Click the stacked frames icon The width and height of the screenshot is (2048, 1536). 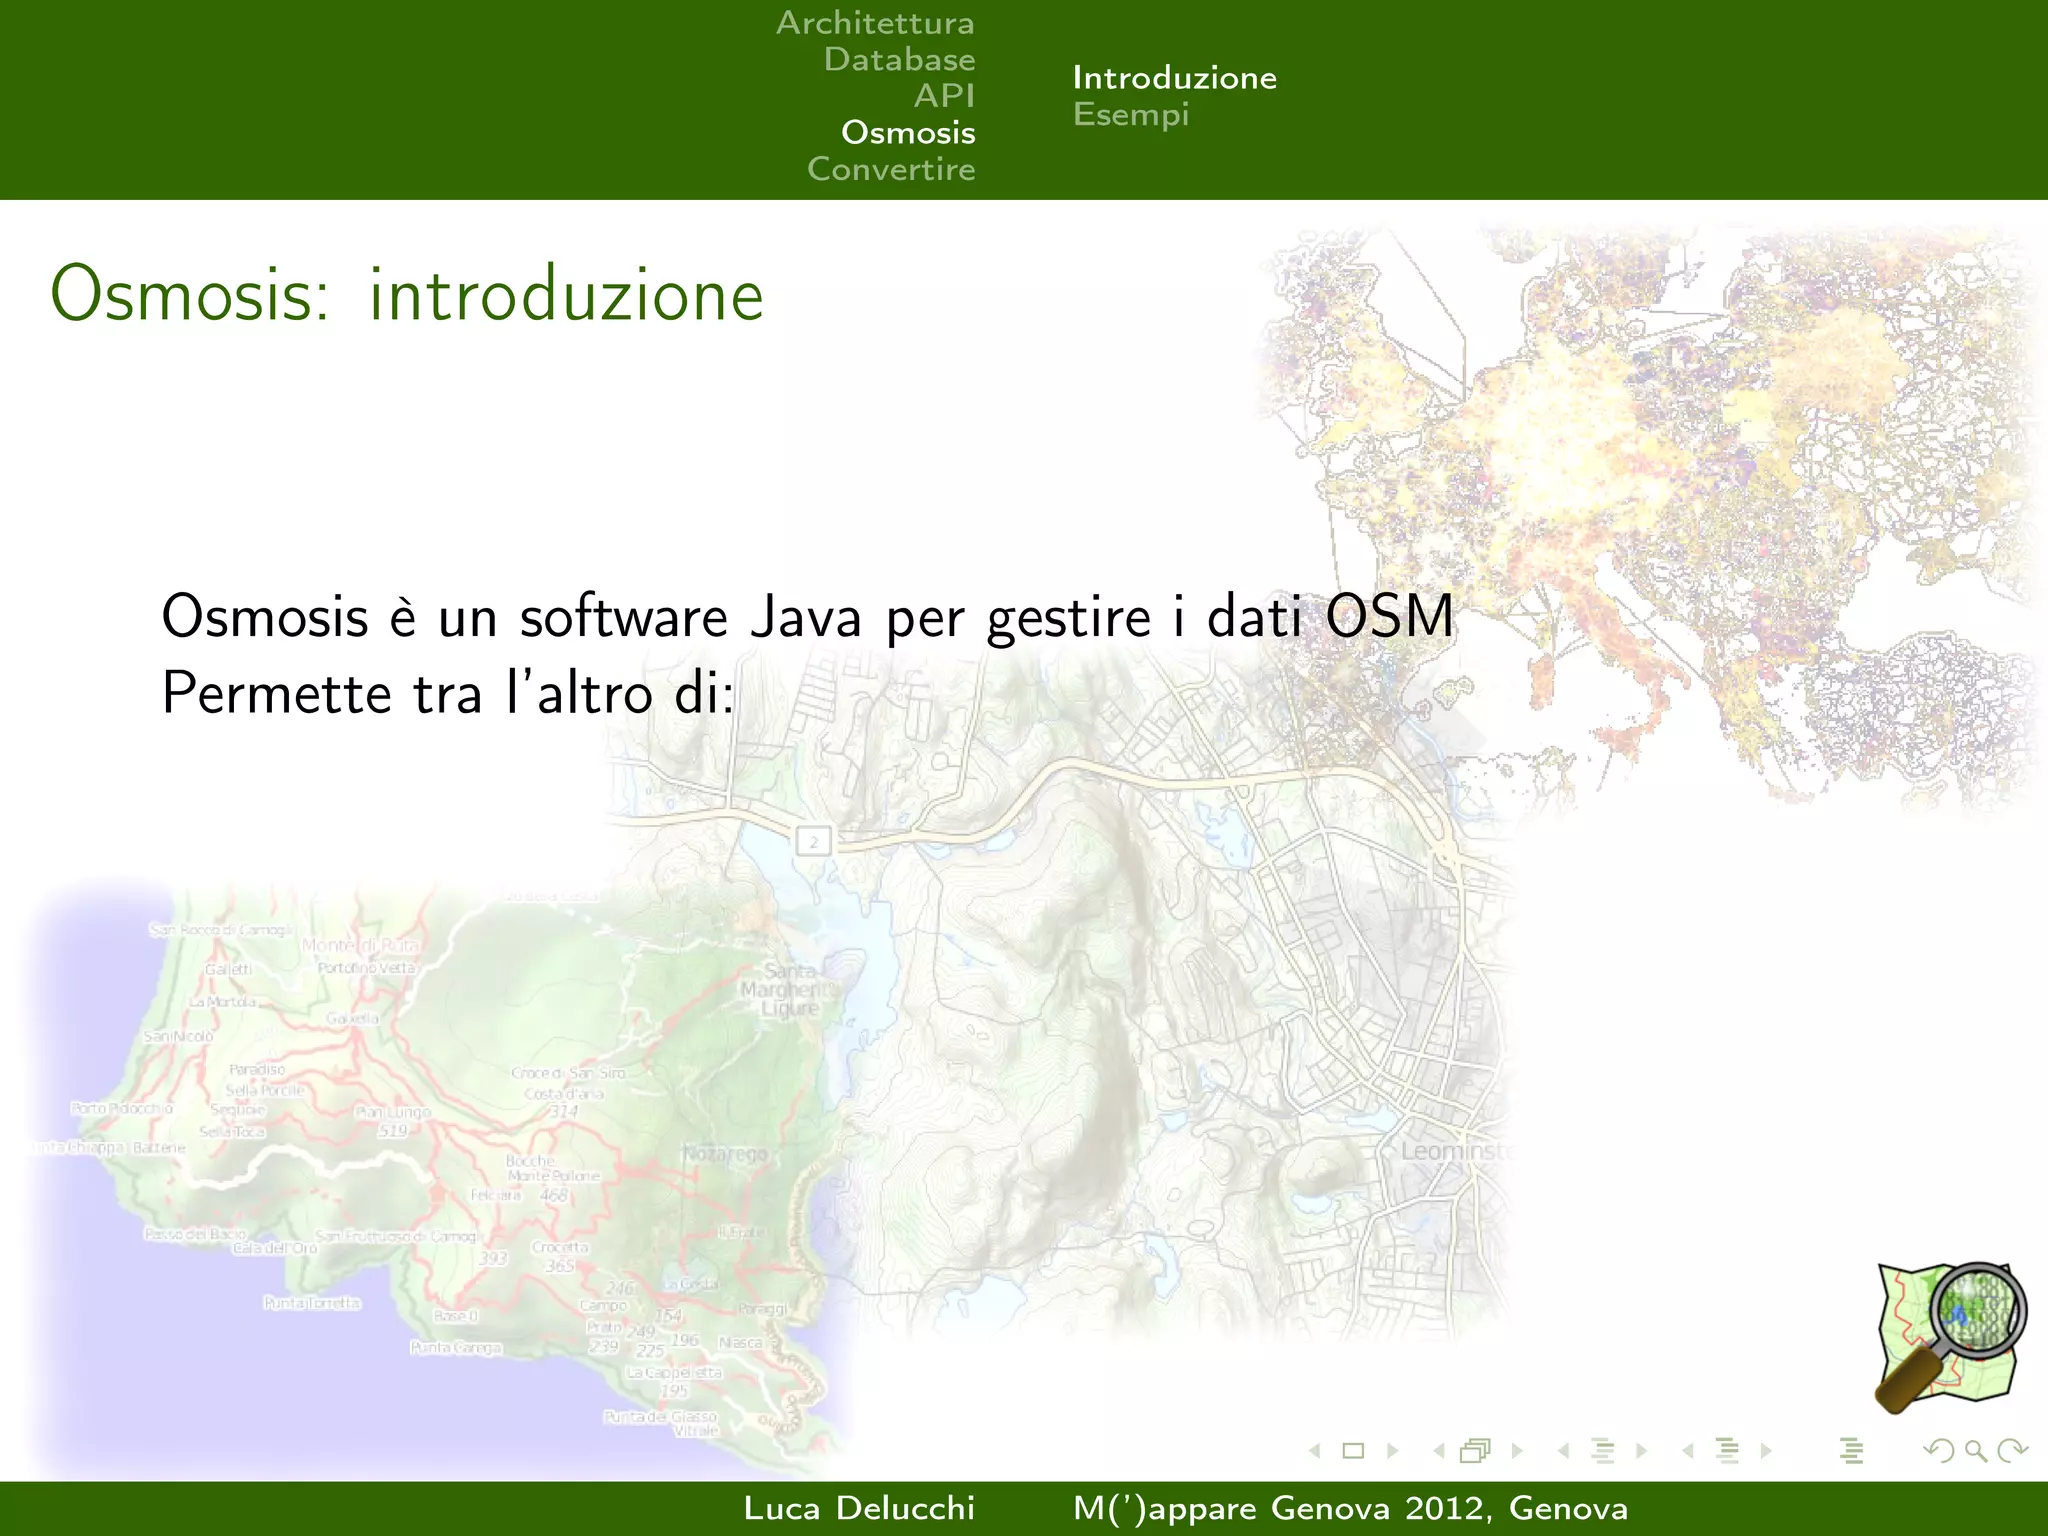coord(1476,1451)
